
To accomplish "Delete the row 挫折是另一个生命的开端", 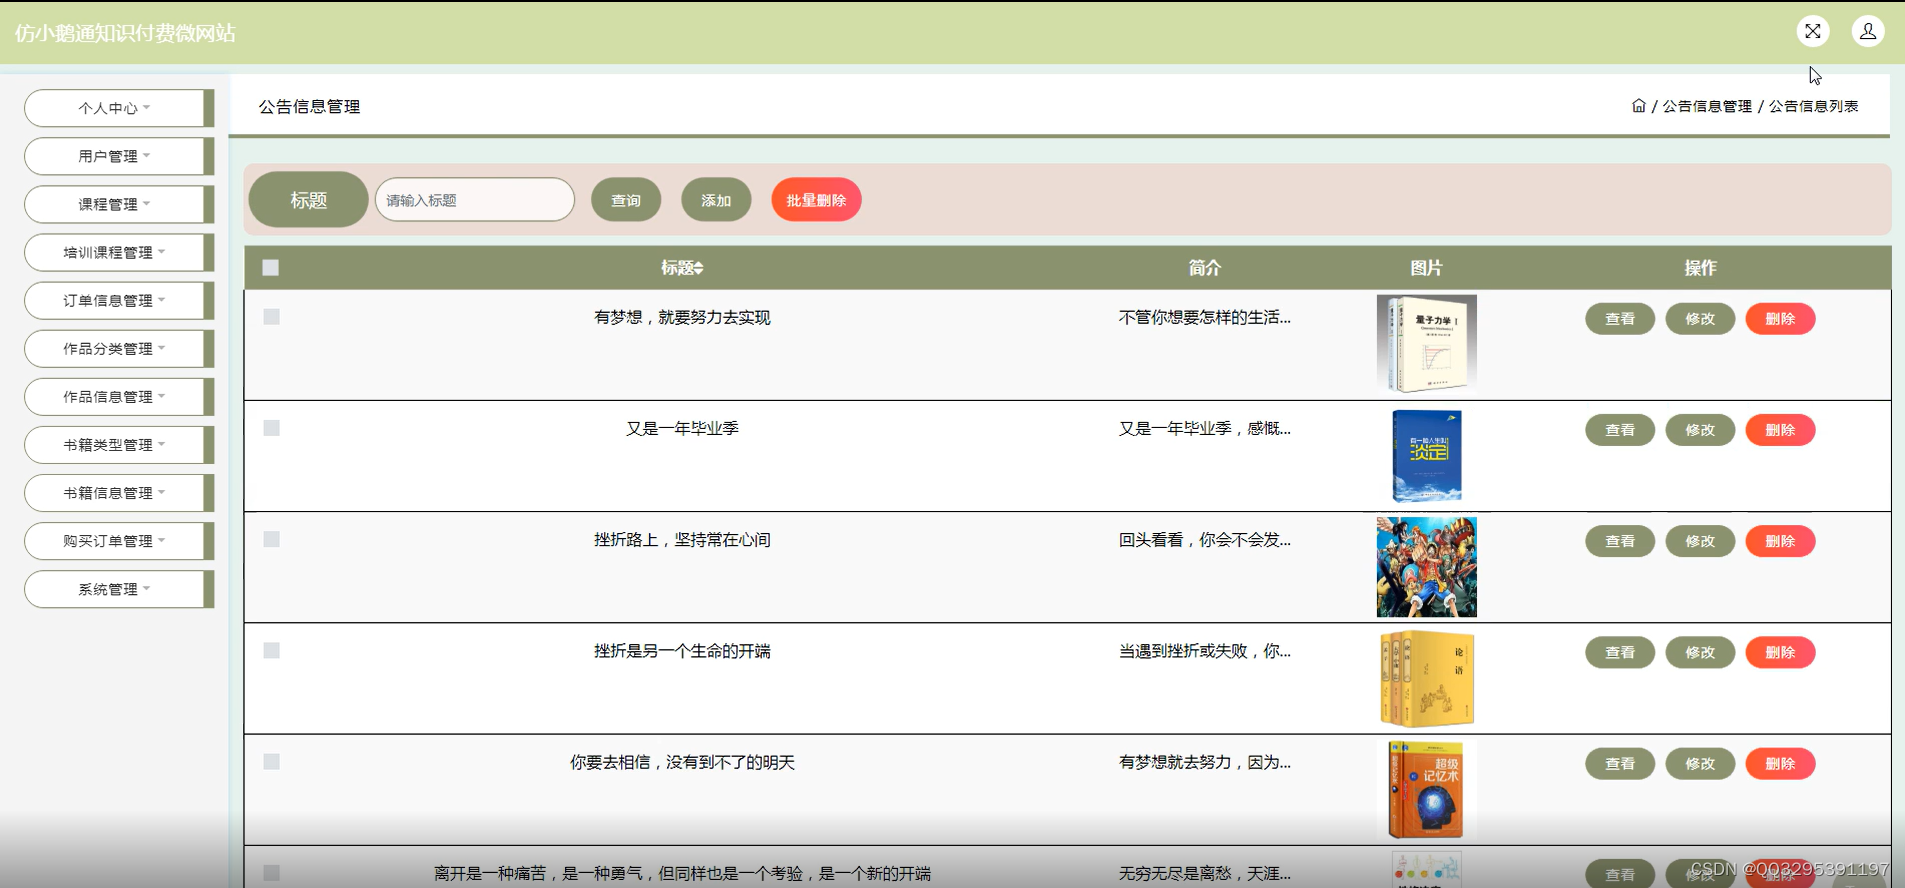I will (x=1780, y=652).
